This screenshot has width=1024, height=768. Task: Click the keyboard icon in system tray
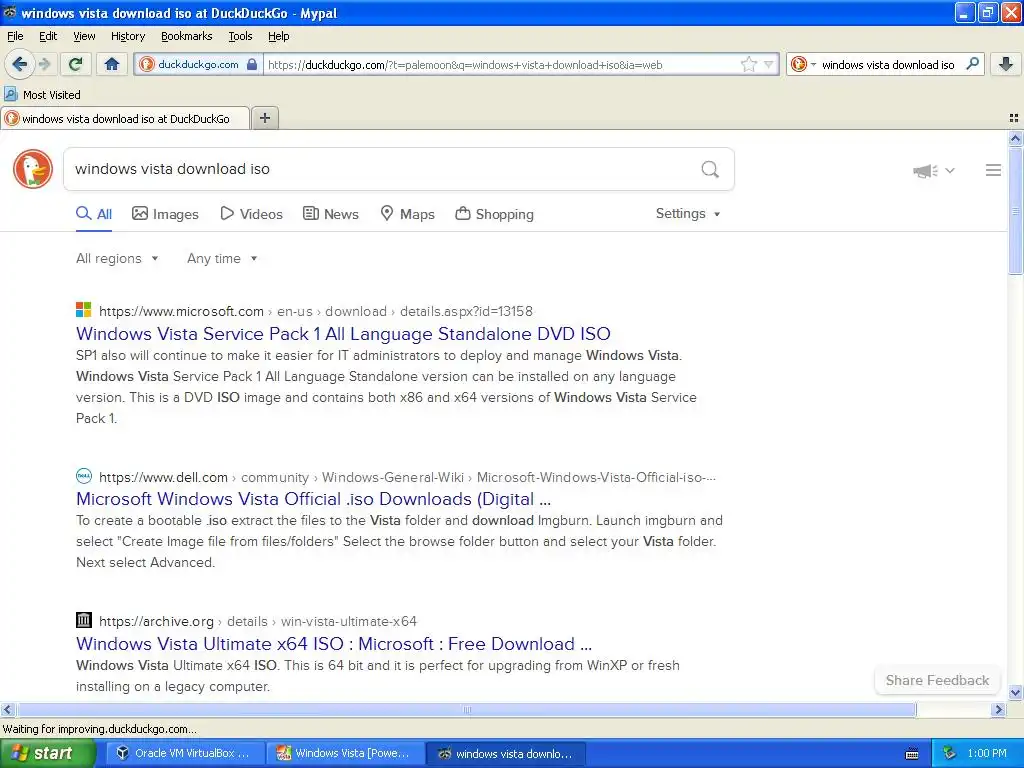click(x=912, y=754)
